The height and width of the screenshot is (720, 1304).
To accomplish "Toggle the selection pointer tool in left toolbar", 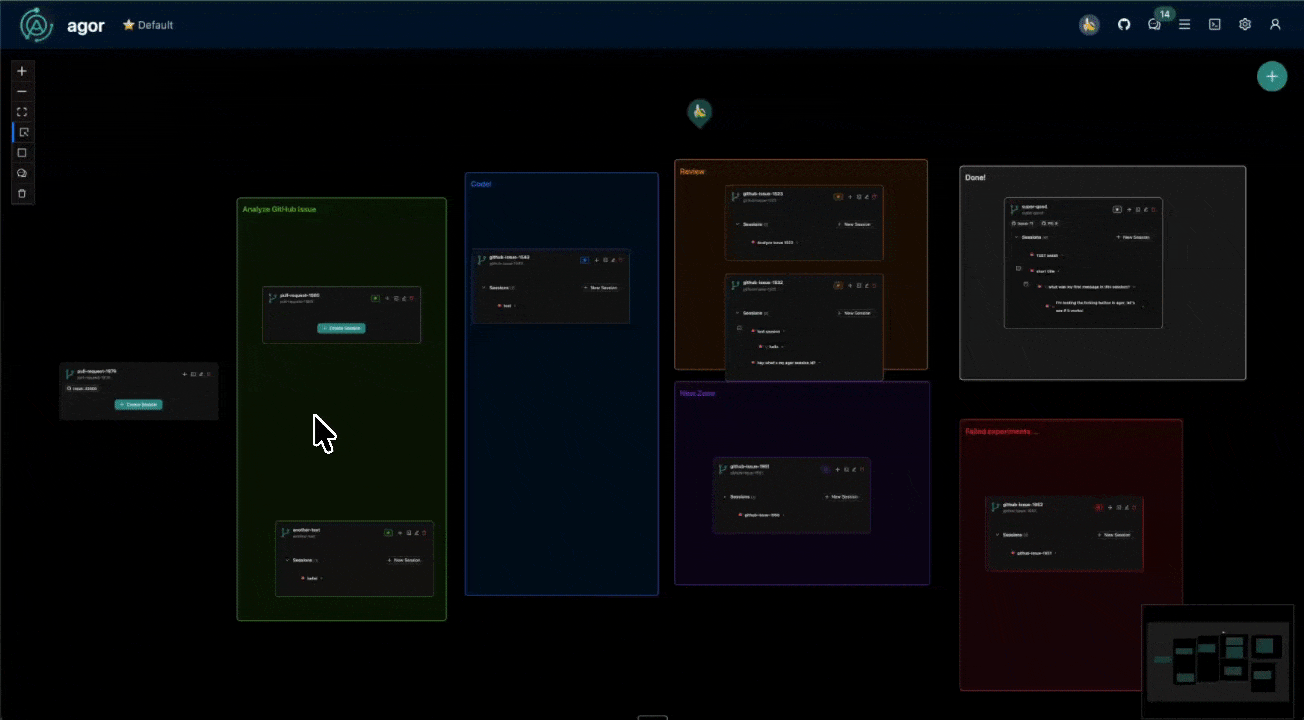I will click(x=22, y=132).
